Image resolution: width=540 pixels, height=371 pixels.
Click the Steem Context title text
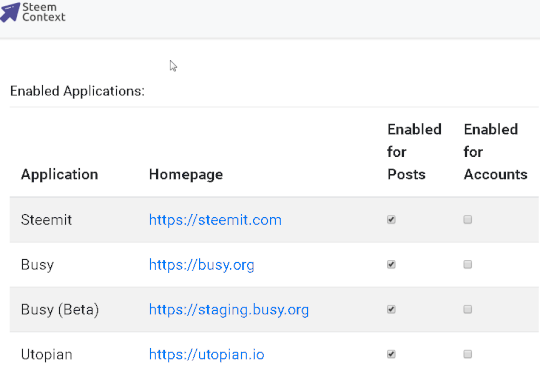(x=44, y=12)
